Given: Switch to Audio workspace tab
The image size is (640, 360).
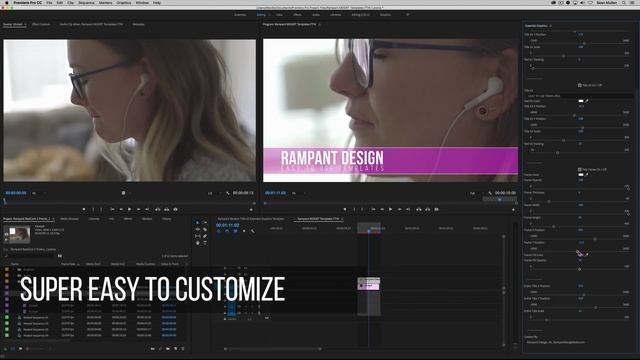Looking at the screenshot, I should pos(316,15).
